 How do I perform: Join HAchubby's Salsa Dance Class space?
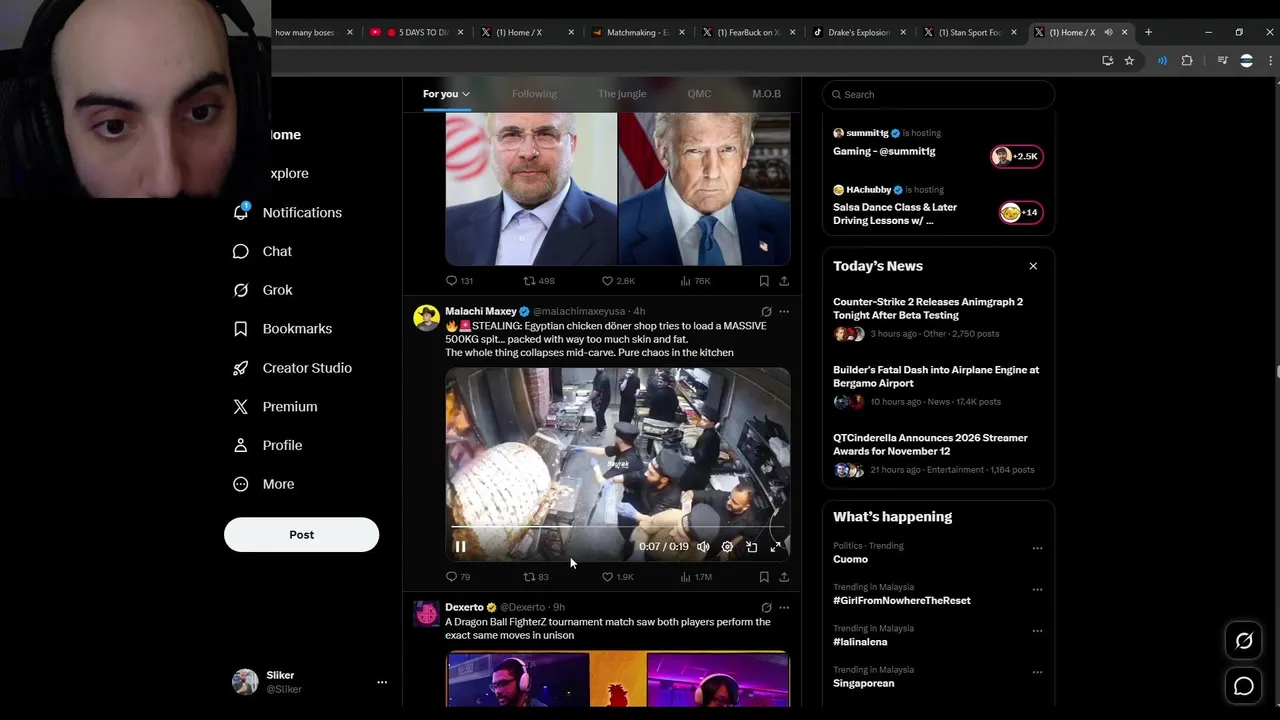point(1020,212)
